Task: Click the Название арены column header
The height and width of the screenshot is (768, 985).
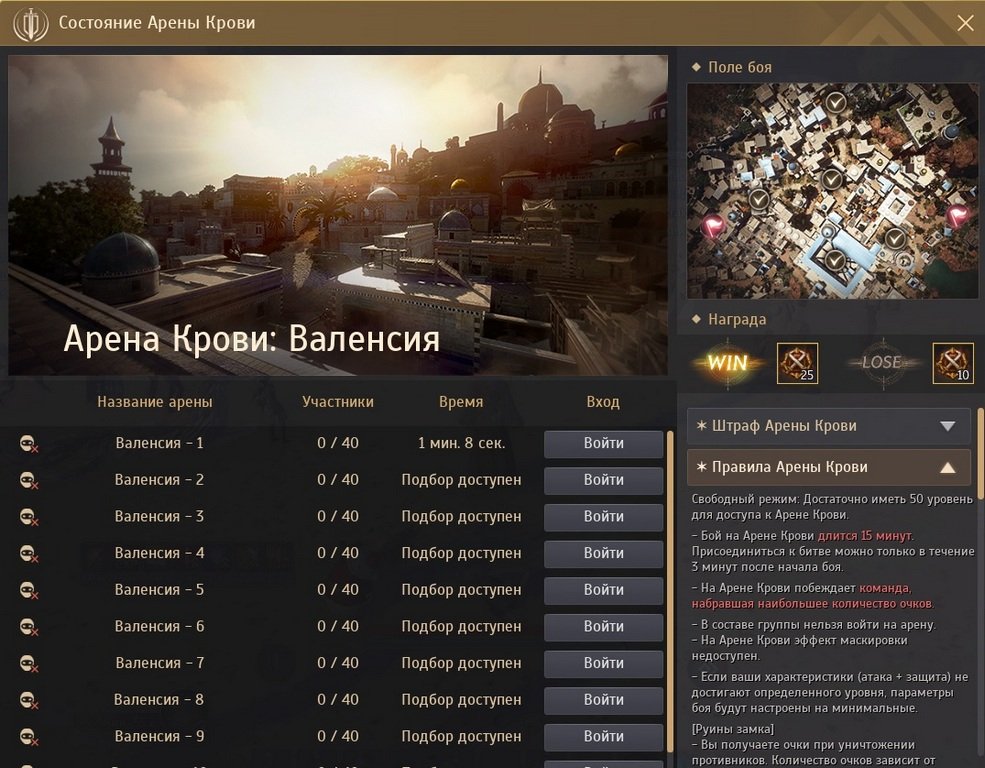Action: pyautogui.click(x=155, y=402)
